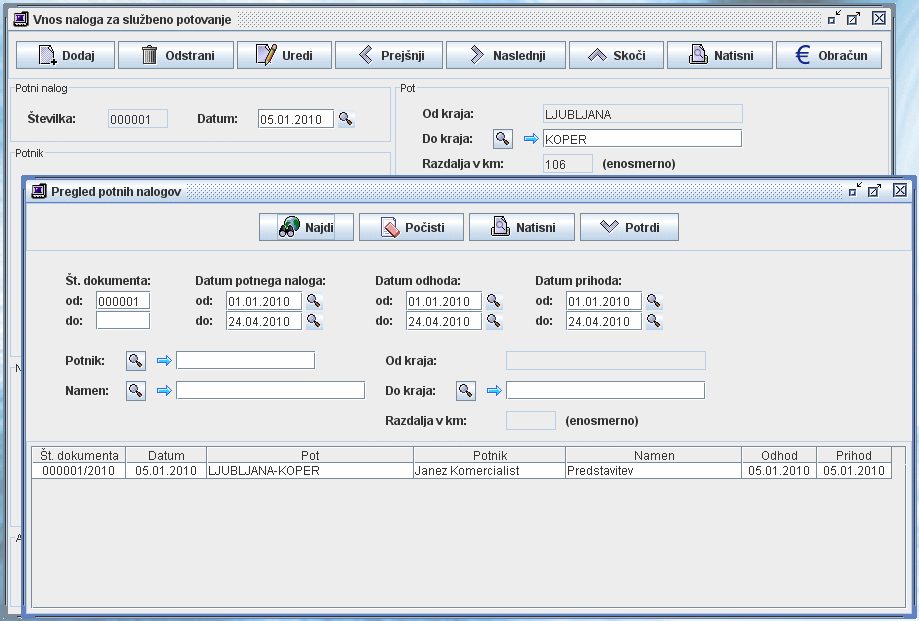Go to previous record with Prejšnji
919x621 pixels.
pyautogui.click(x=389, y=55)
